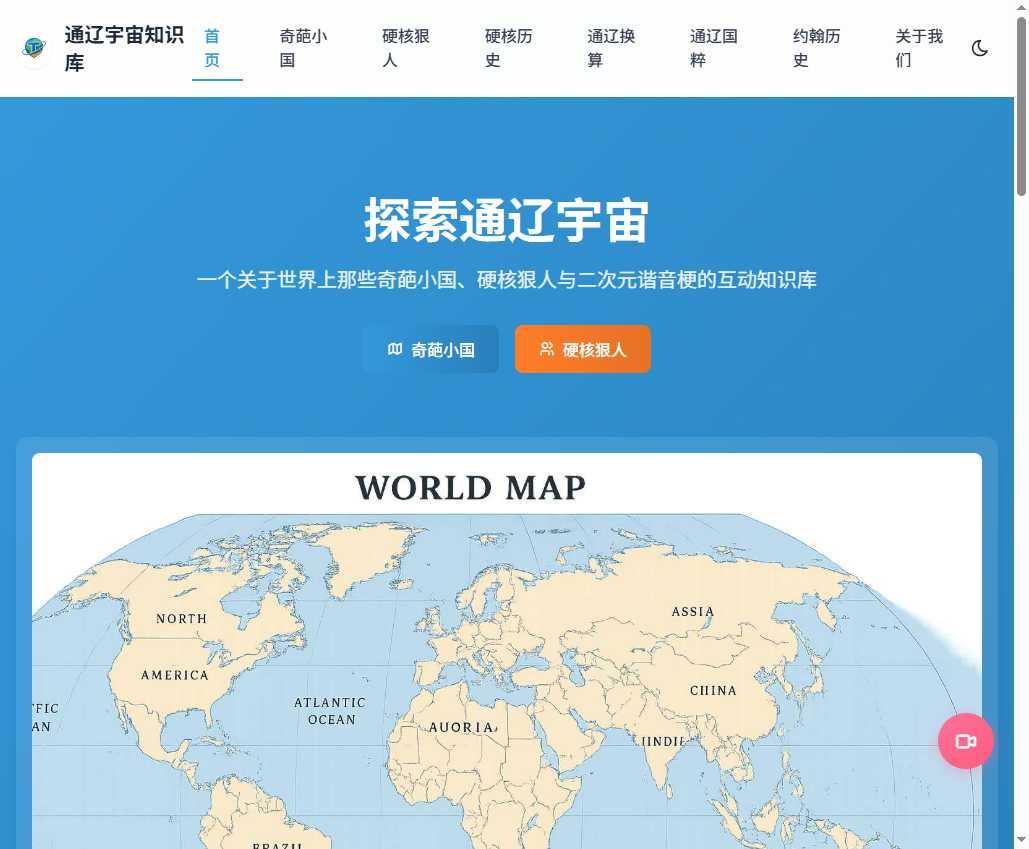This screenshot has width=1029, height=849.
Task: Click the 通辽宇宙知识库 globe logo icon
Action: coord(33,47)
